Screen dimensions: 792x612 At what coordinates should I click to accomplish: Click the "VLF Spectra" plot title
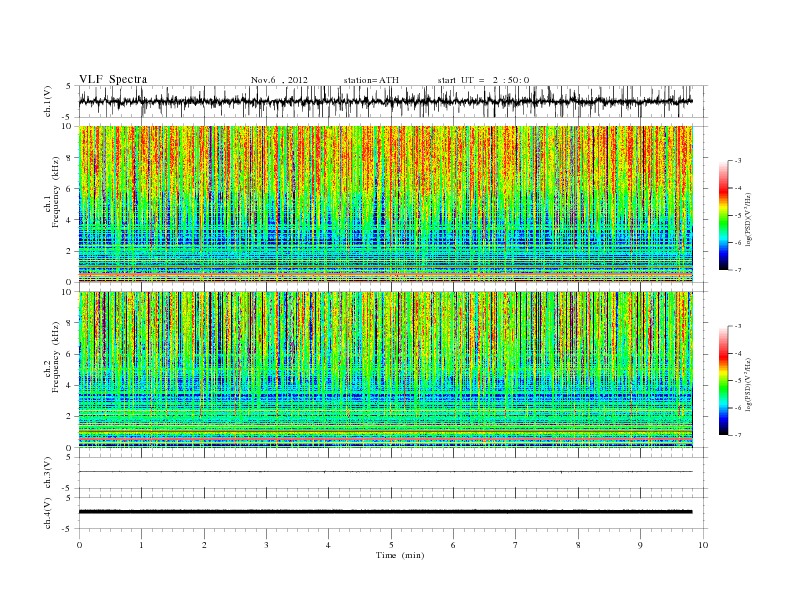(113, 79)
